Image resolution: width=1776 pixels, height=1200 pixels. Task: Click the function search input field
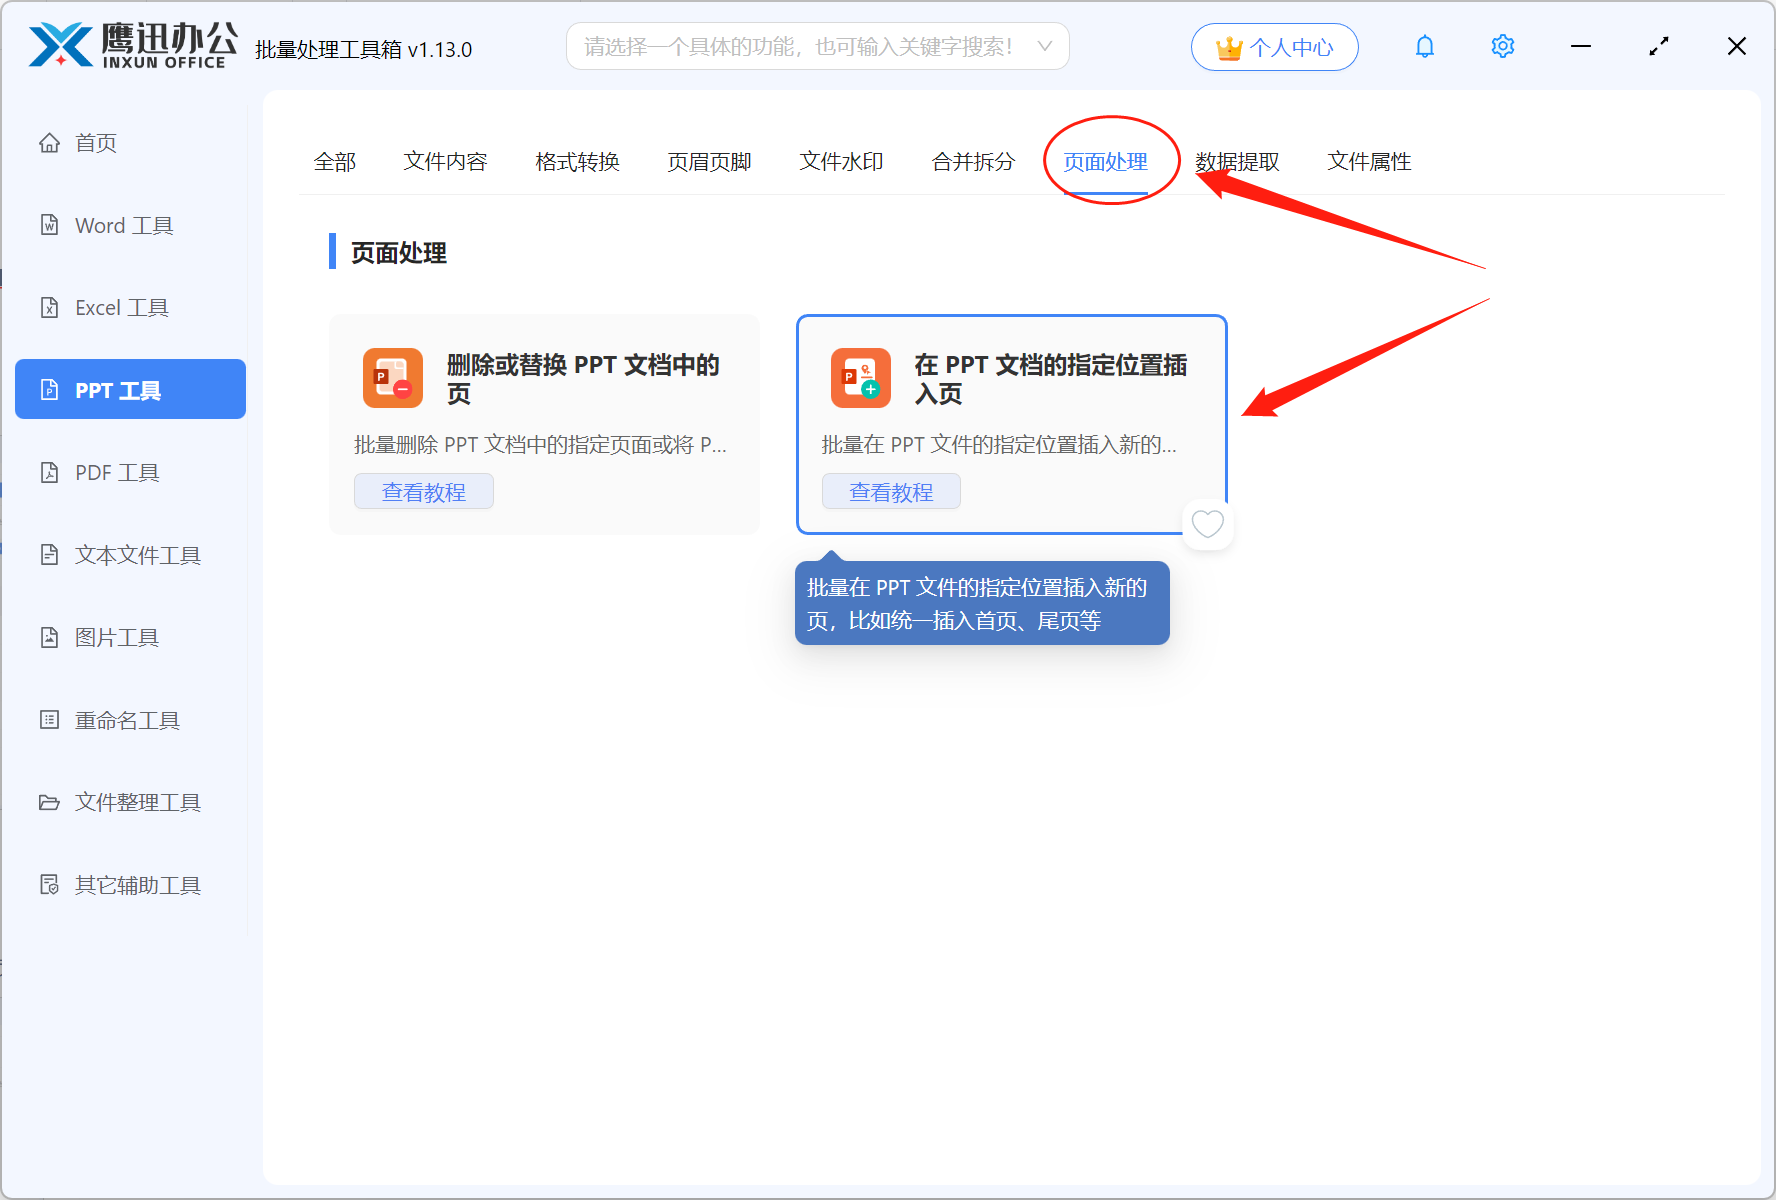(x=798, y=47)
